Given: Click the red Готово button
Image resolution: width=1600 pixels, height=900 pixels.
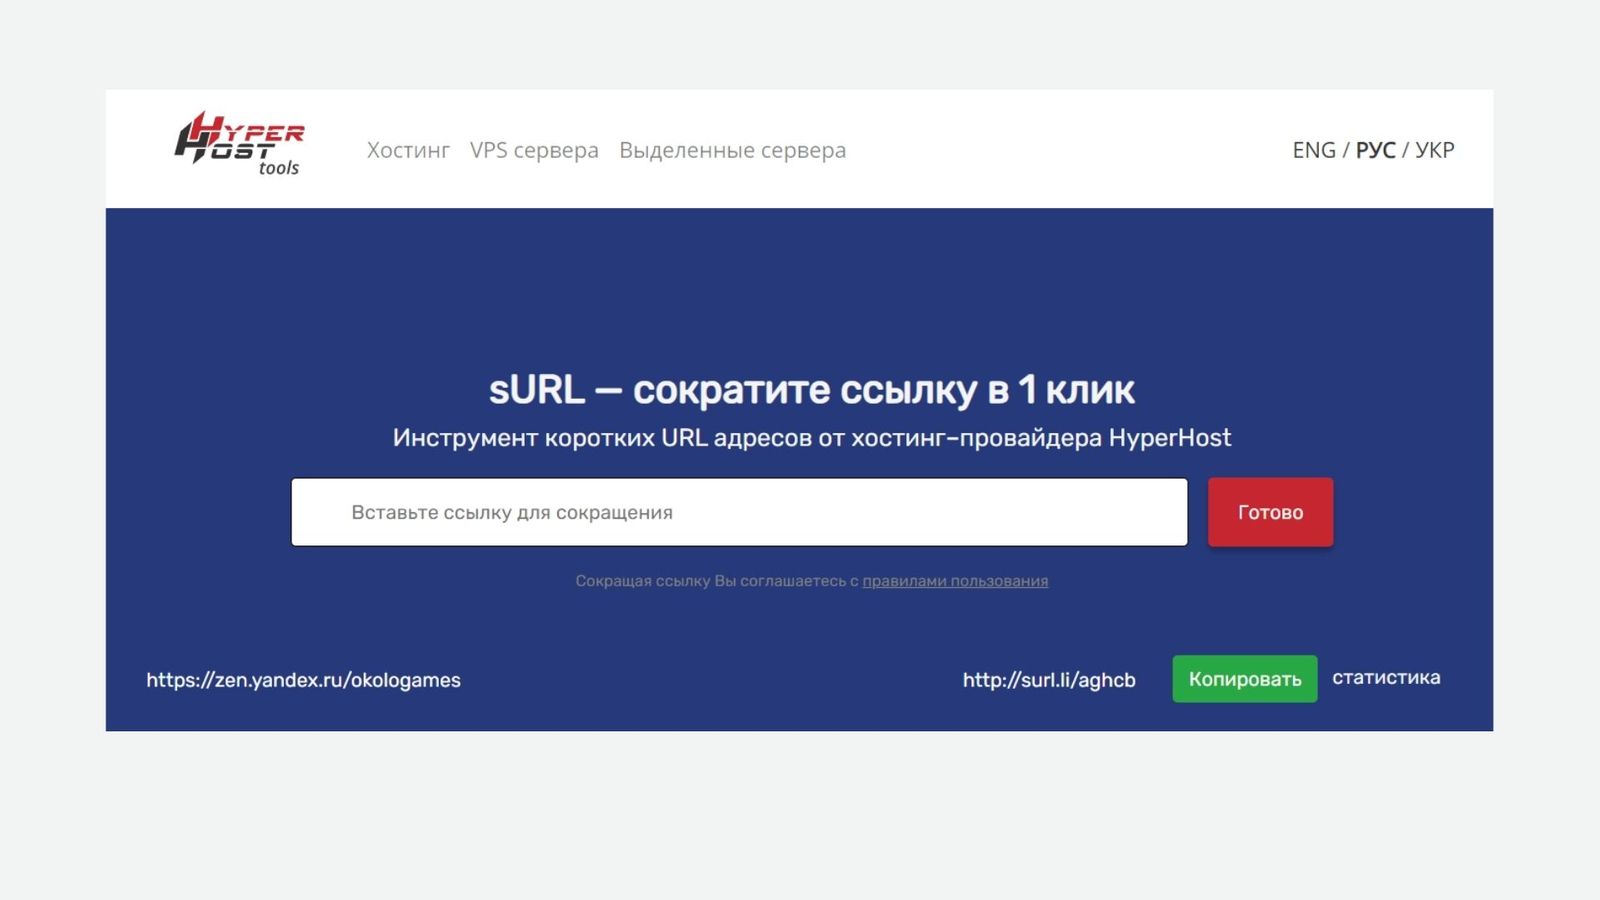Looking at the screenshot, I should 1270,512.
